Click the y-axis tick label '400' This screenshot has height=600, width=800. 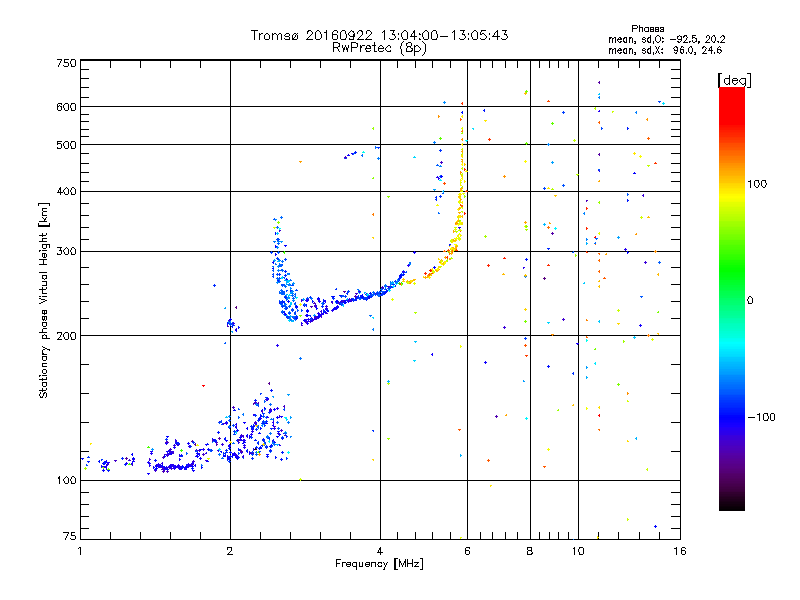pos(66,191)
